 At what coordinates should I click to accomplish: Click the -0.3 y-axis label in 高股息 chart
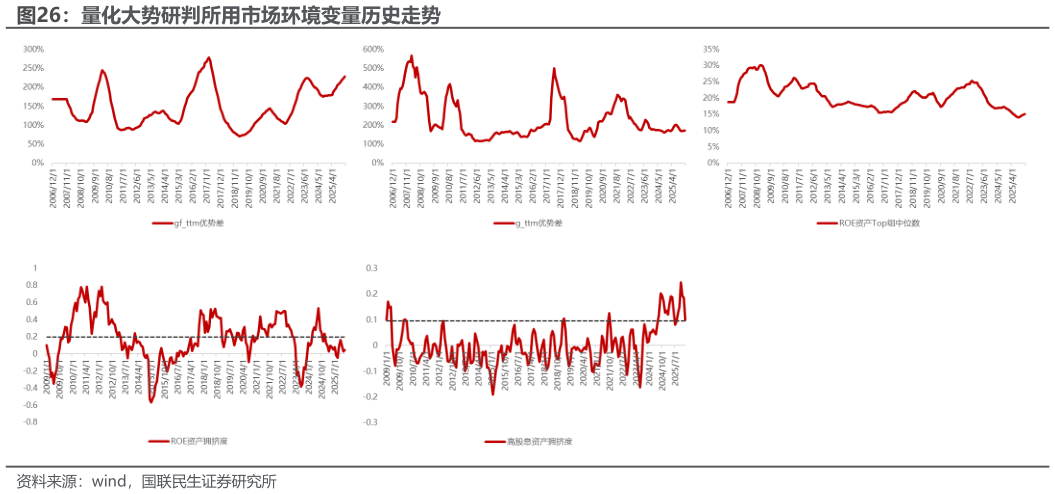click(x=369, y=422)
